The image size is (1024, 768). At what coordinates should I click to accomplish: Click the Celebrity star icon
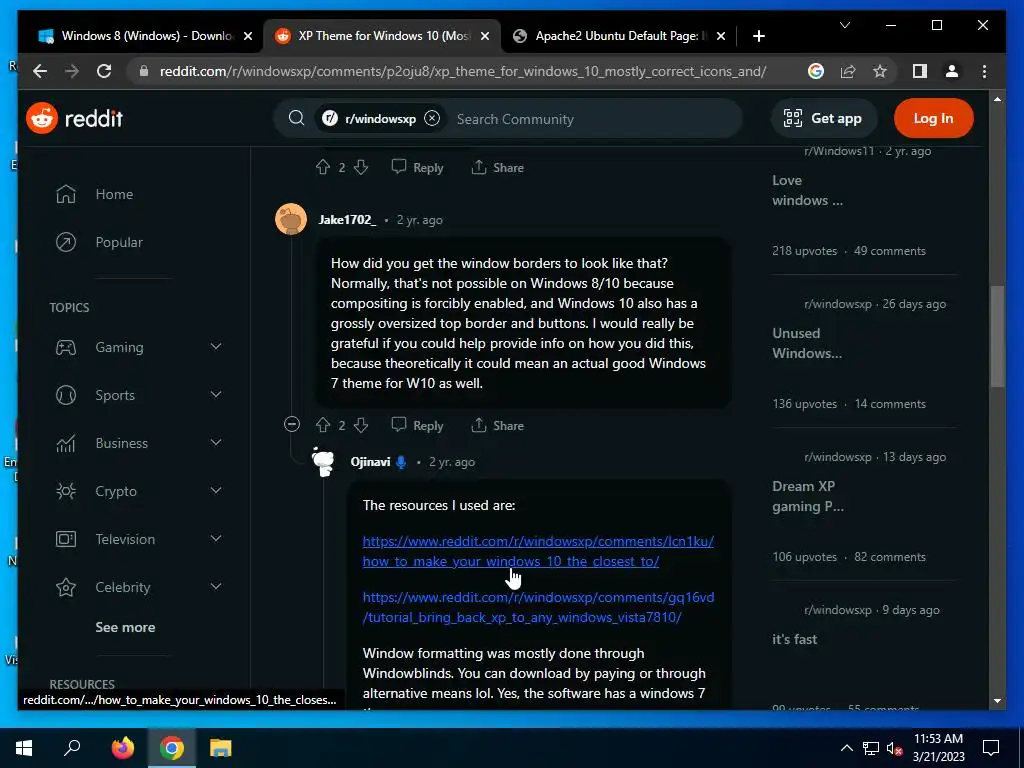[x=65, y=587]
